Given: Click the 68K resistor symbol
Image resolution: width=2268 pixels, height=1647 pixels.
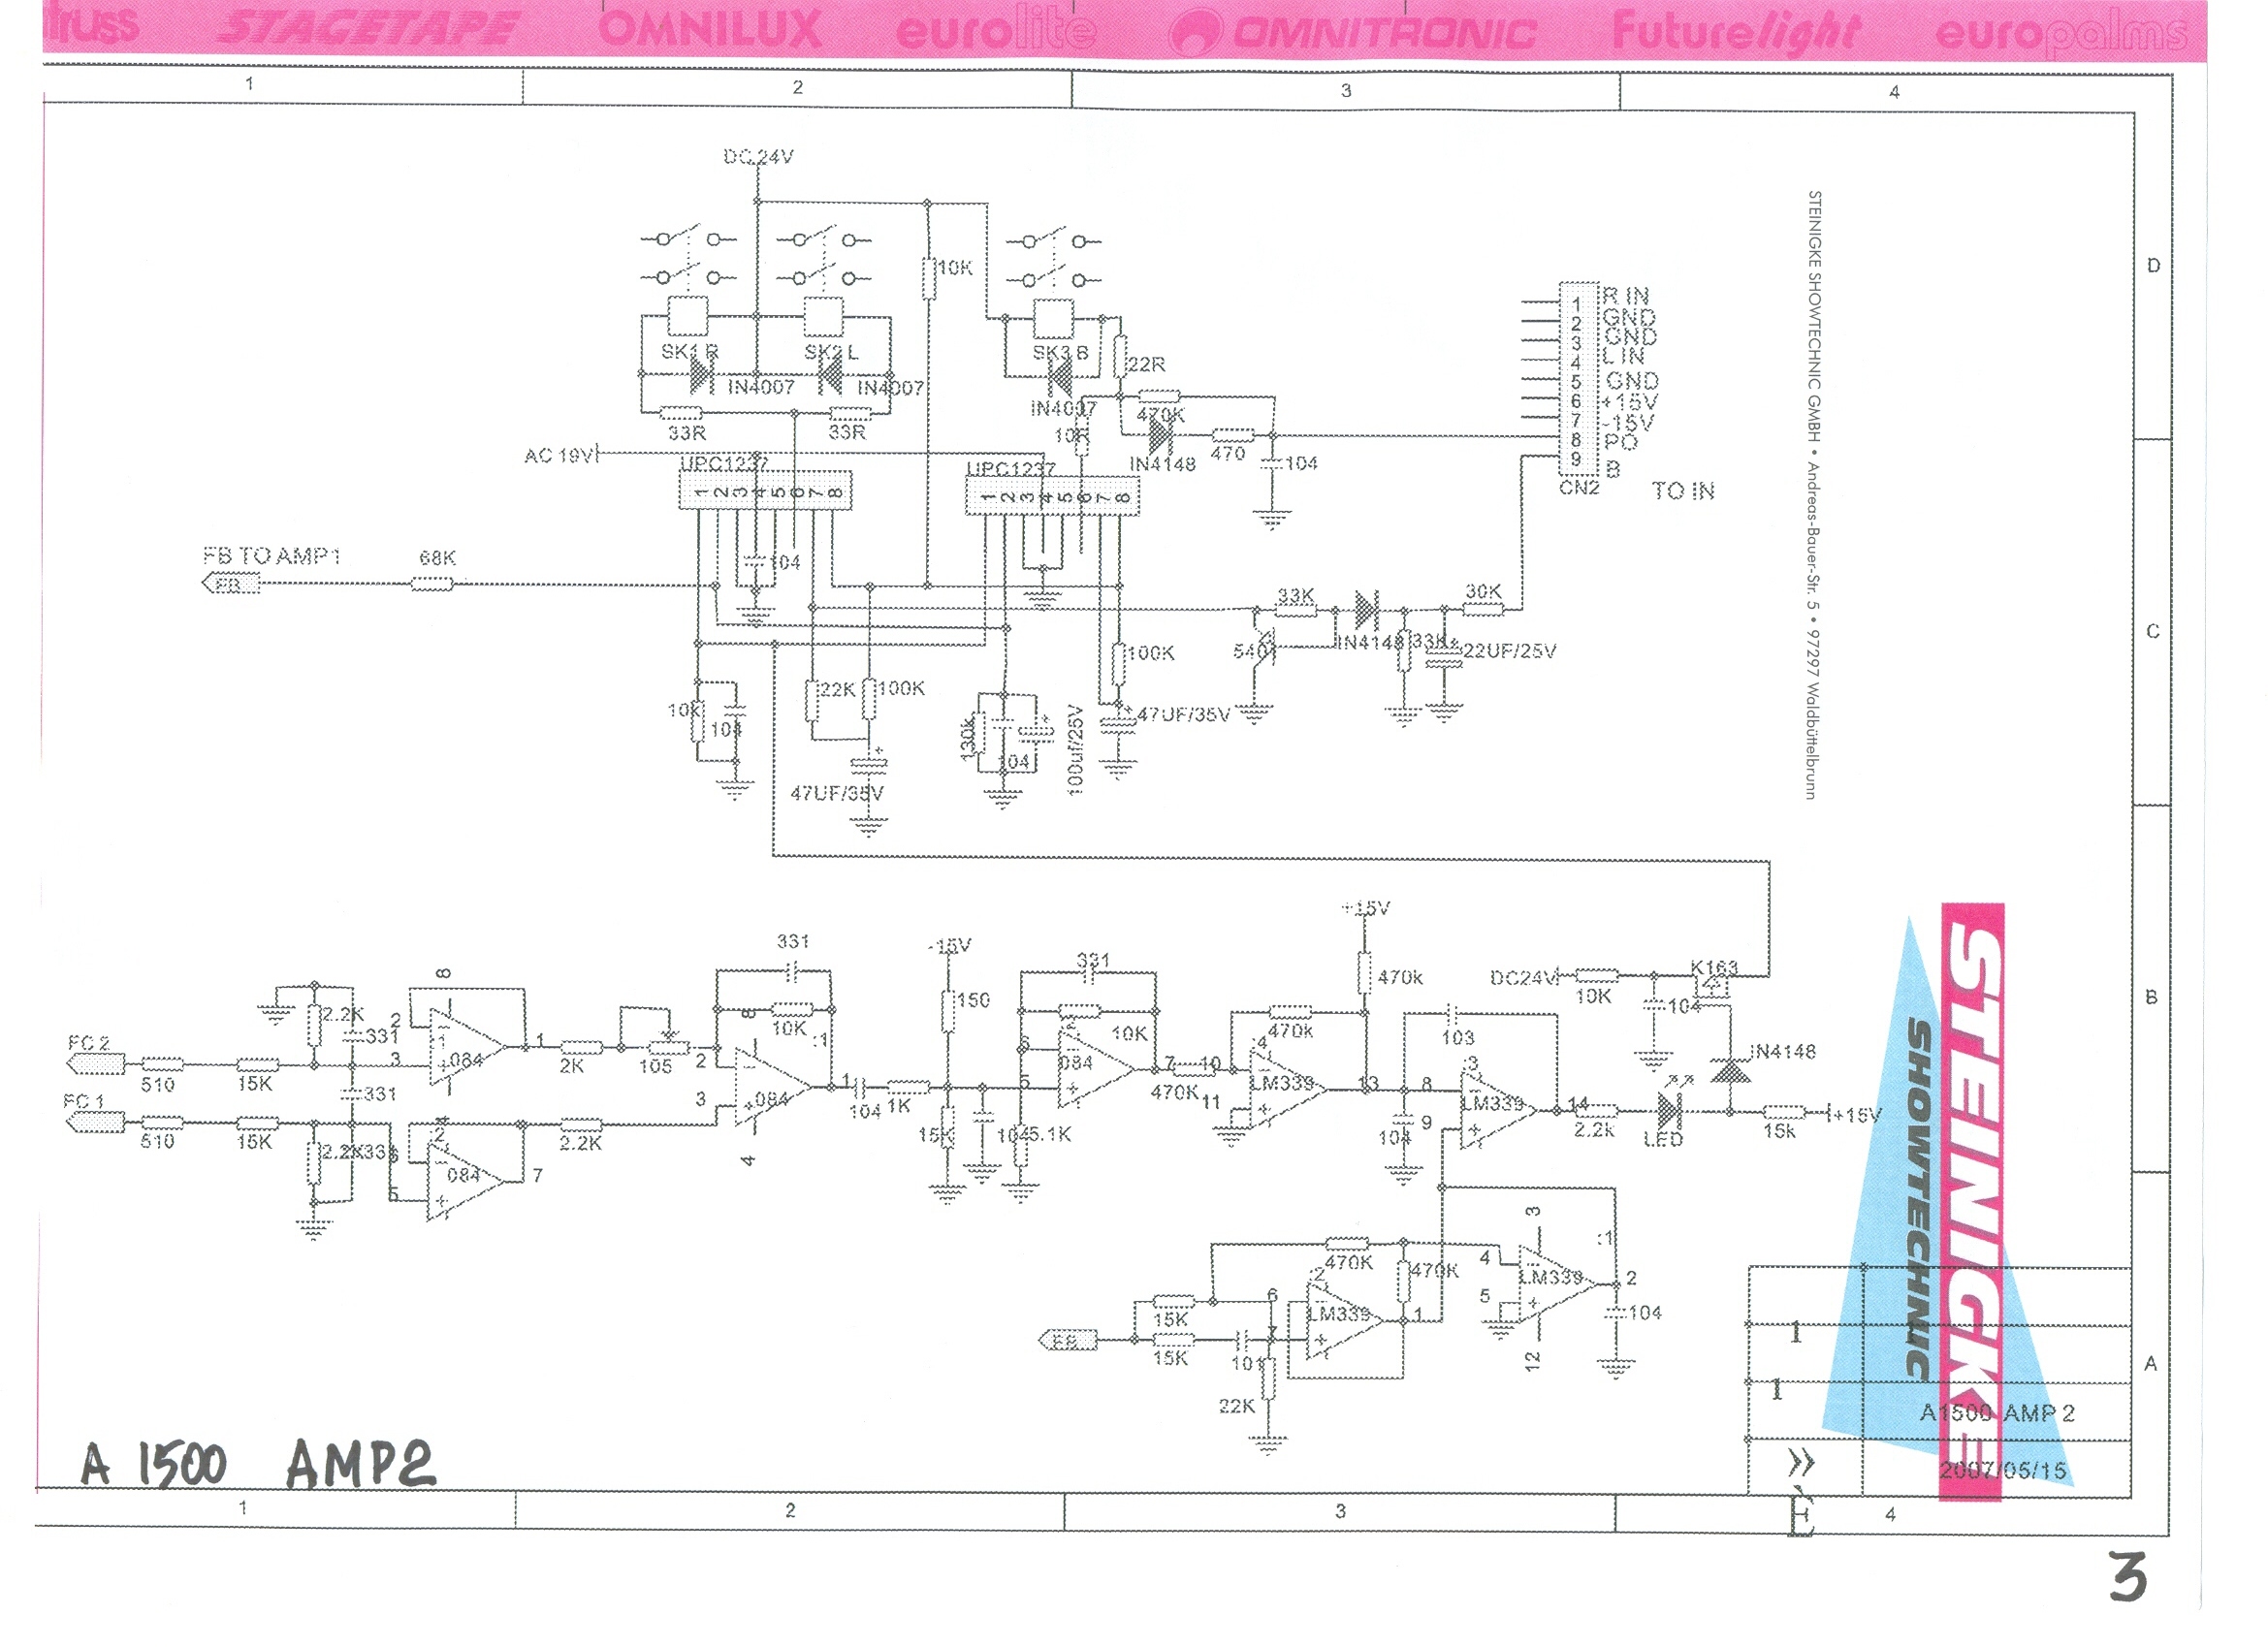Looking at the screenshot, I should 432,584.
